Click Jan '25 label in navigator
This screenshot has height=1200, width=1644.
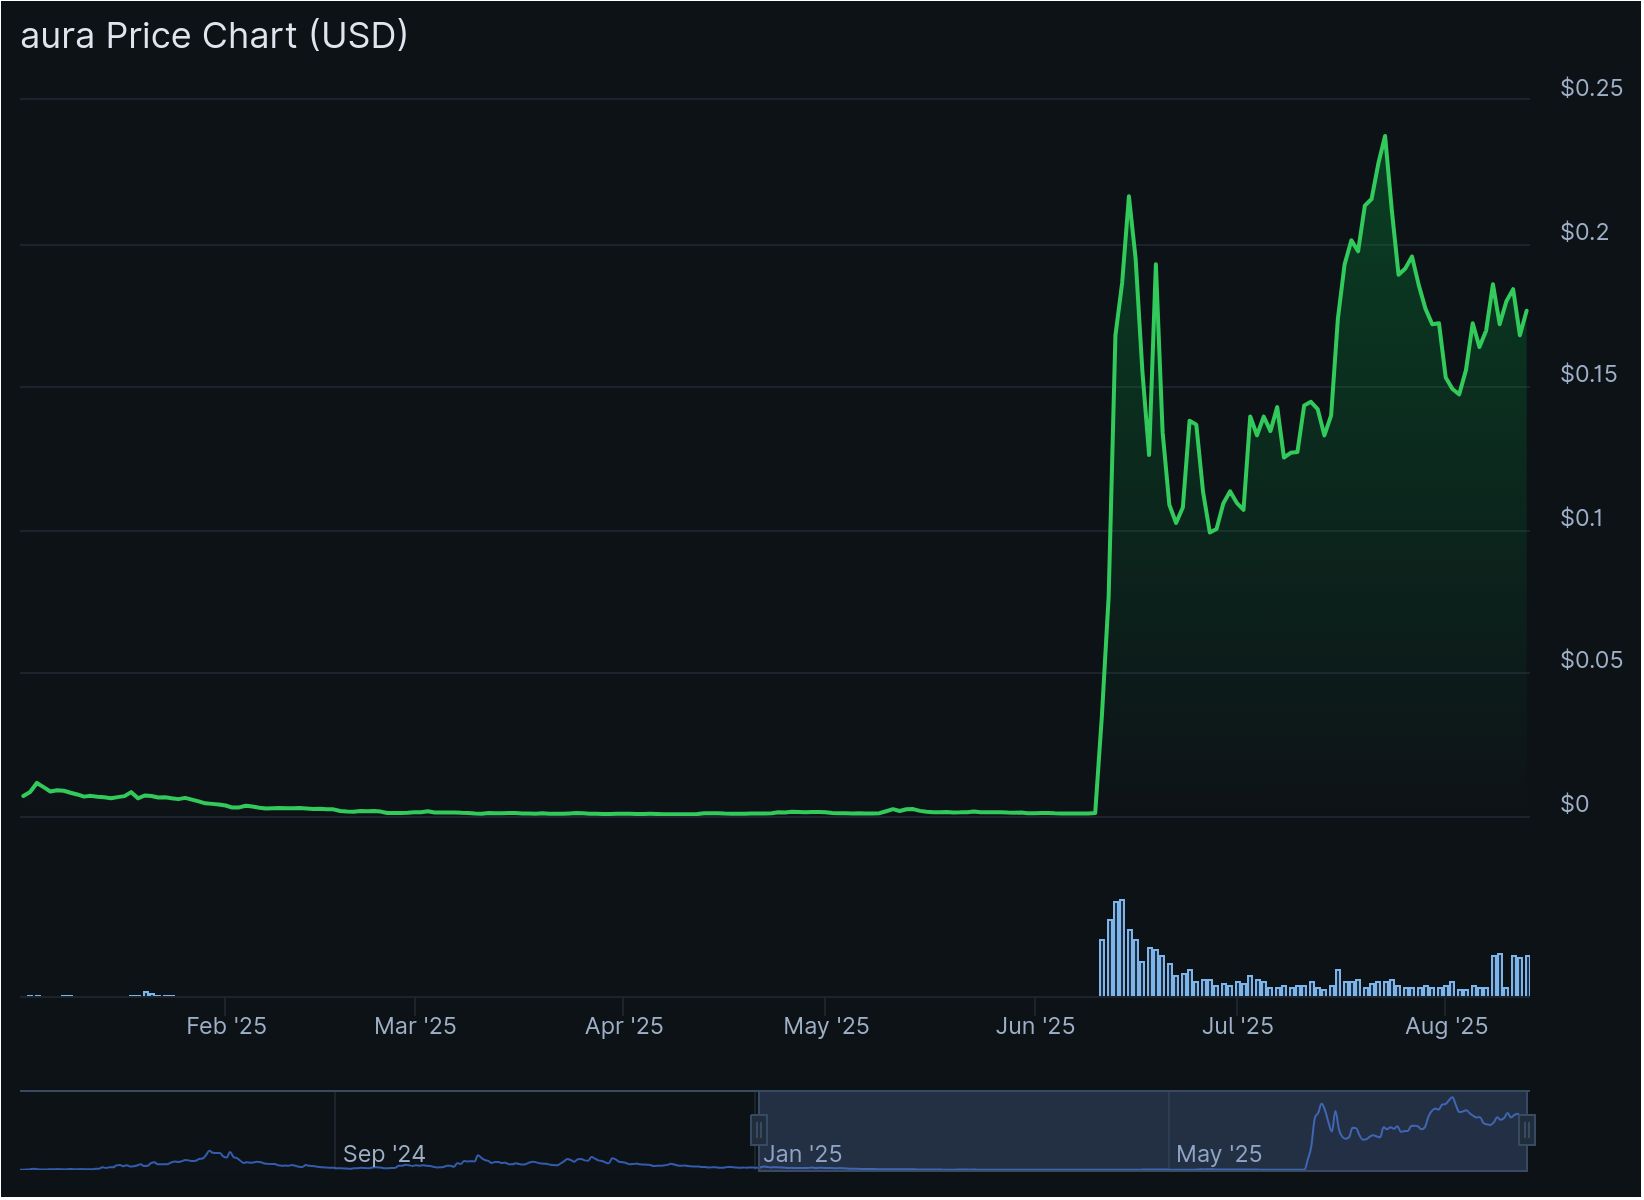tap(802, 1154)
